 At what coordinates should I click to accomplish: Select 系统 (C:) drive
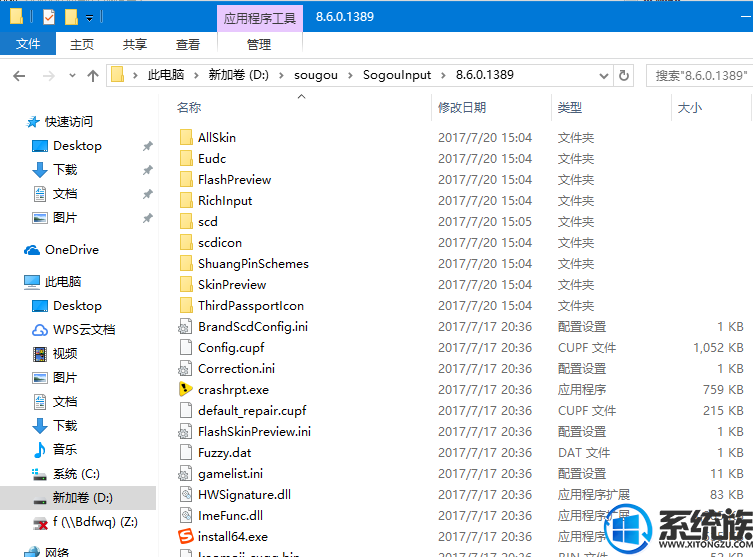(x=76, y=474)
